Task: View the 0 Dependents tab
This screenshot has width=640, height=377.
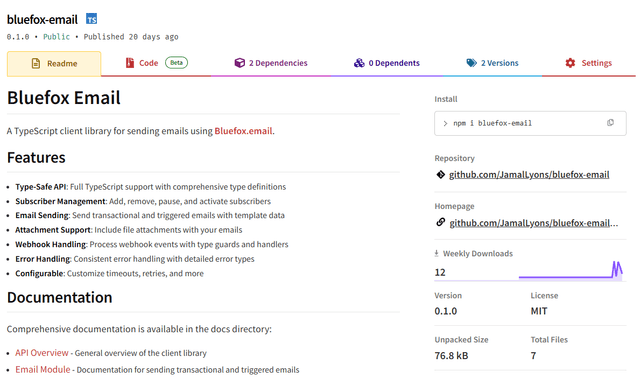Action: point(387,63)
